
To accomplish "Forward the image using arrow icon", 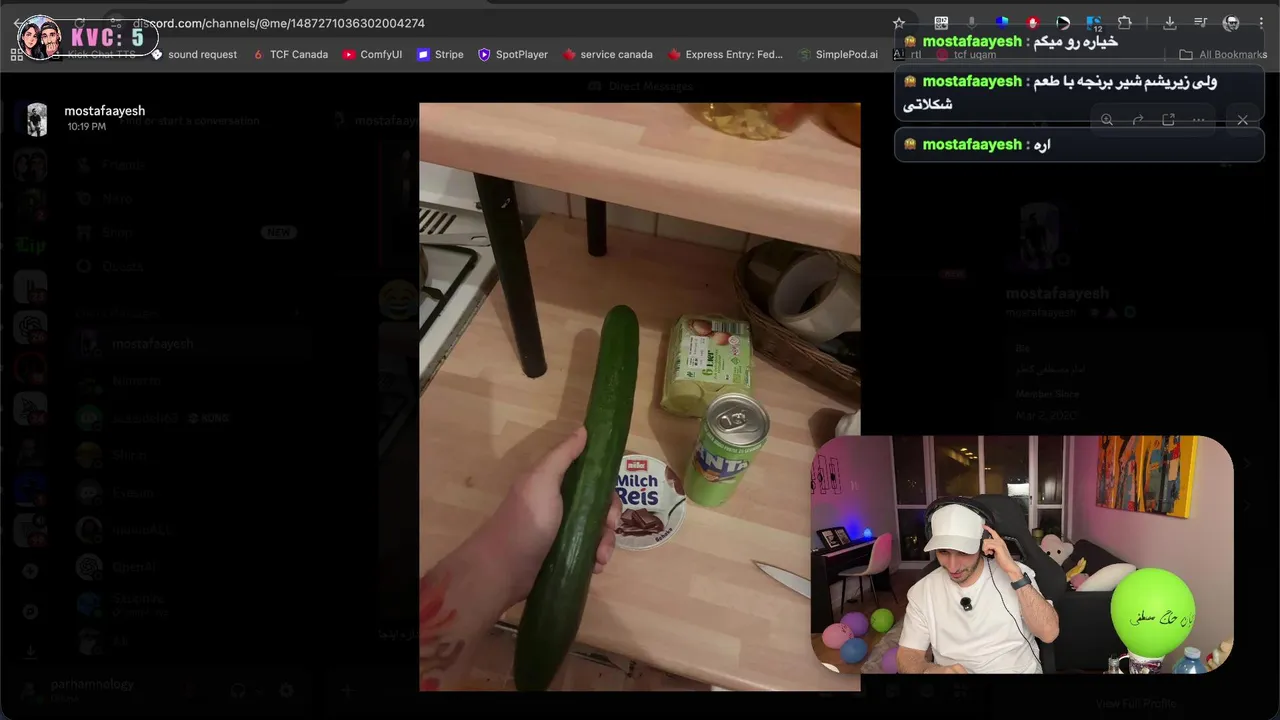I will coord(1138,120).
